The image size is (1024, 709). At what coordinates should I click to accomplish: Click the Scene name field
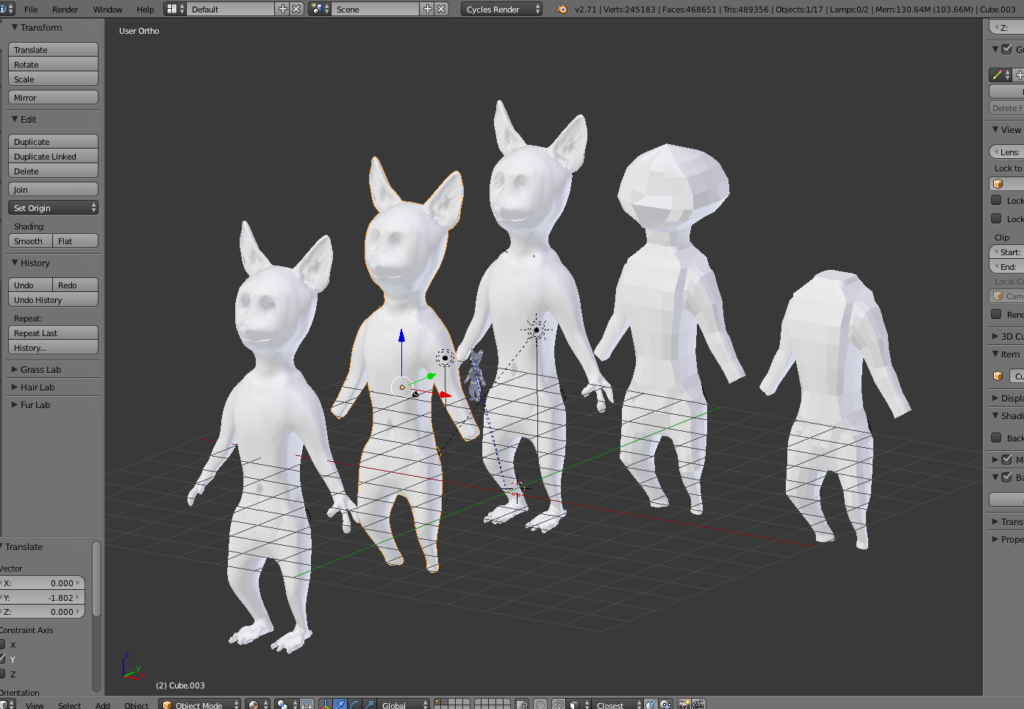point(376,9)
